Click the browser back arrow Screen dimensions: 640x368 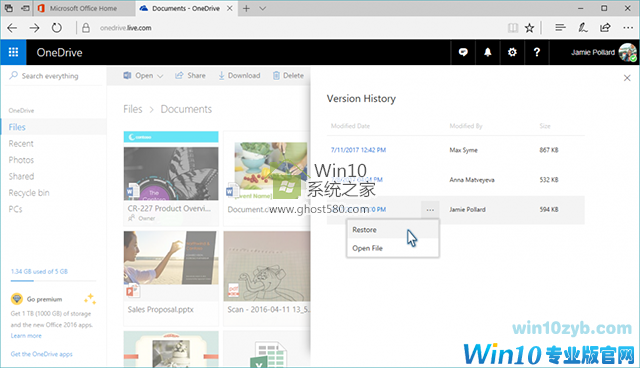click(x=12, y=28)
